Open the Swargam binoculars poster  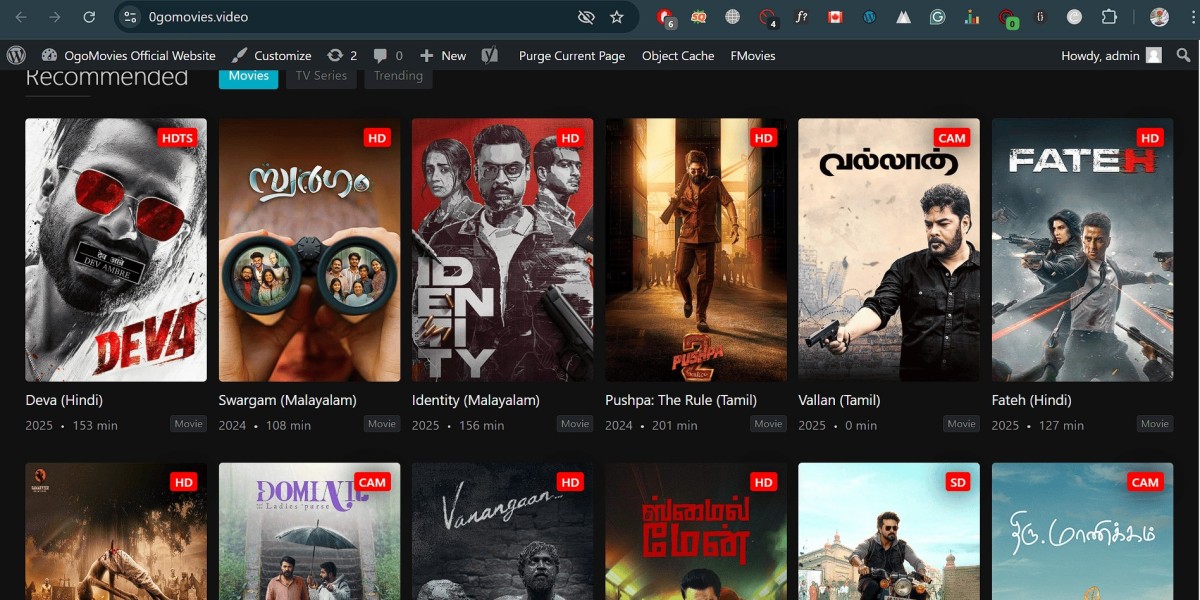[309, 250]
